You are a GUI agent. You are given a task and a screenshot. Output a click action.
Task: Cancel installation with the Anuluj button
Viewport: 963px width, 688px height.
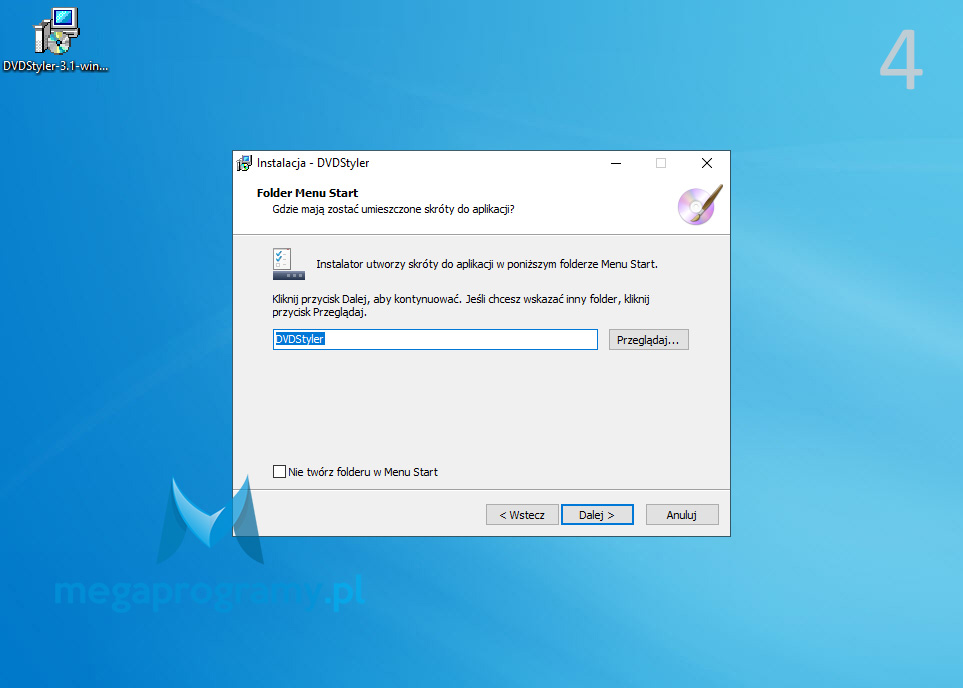point(682,515)
